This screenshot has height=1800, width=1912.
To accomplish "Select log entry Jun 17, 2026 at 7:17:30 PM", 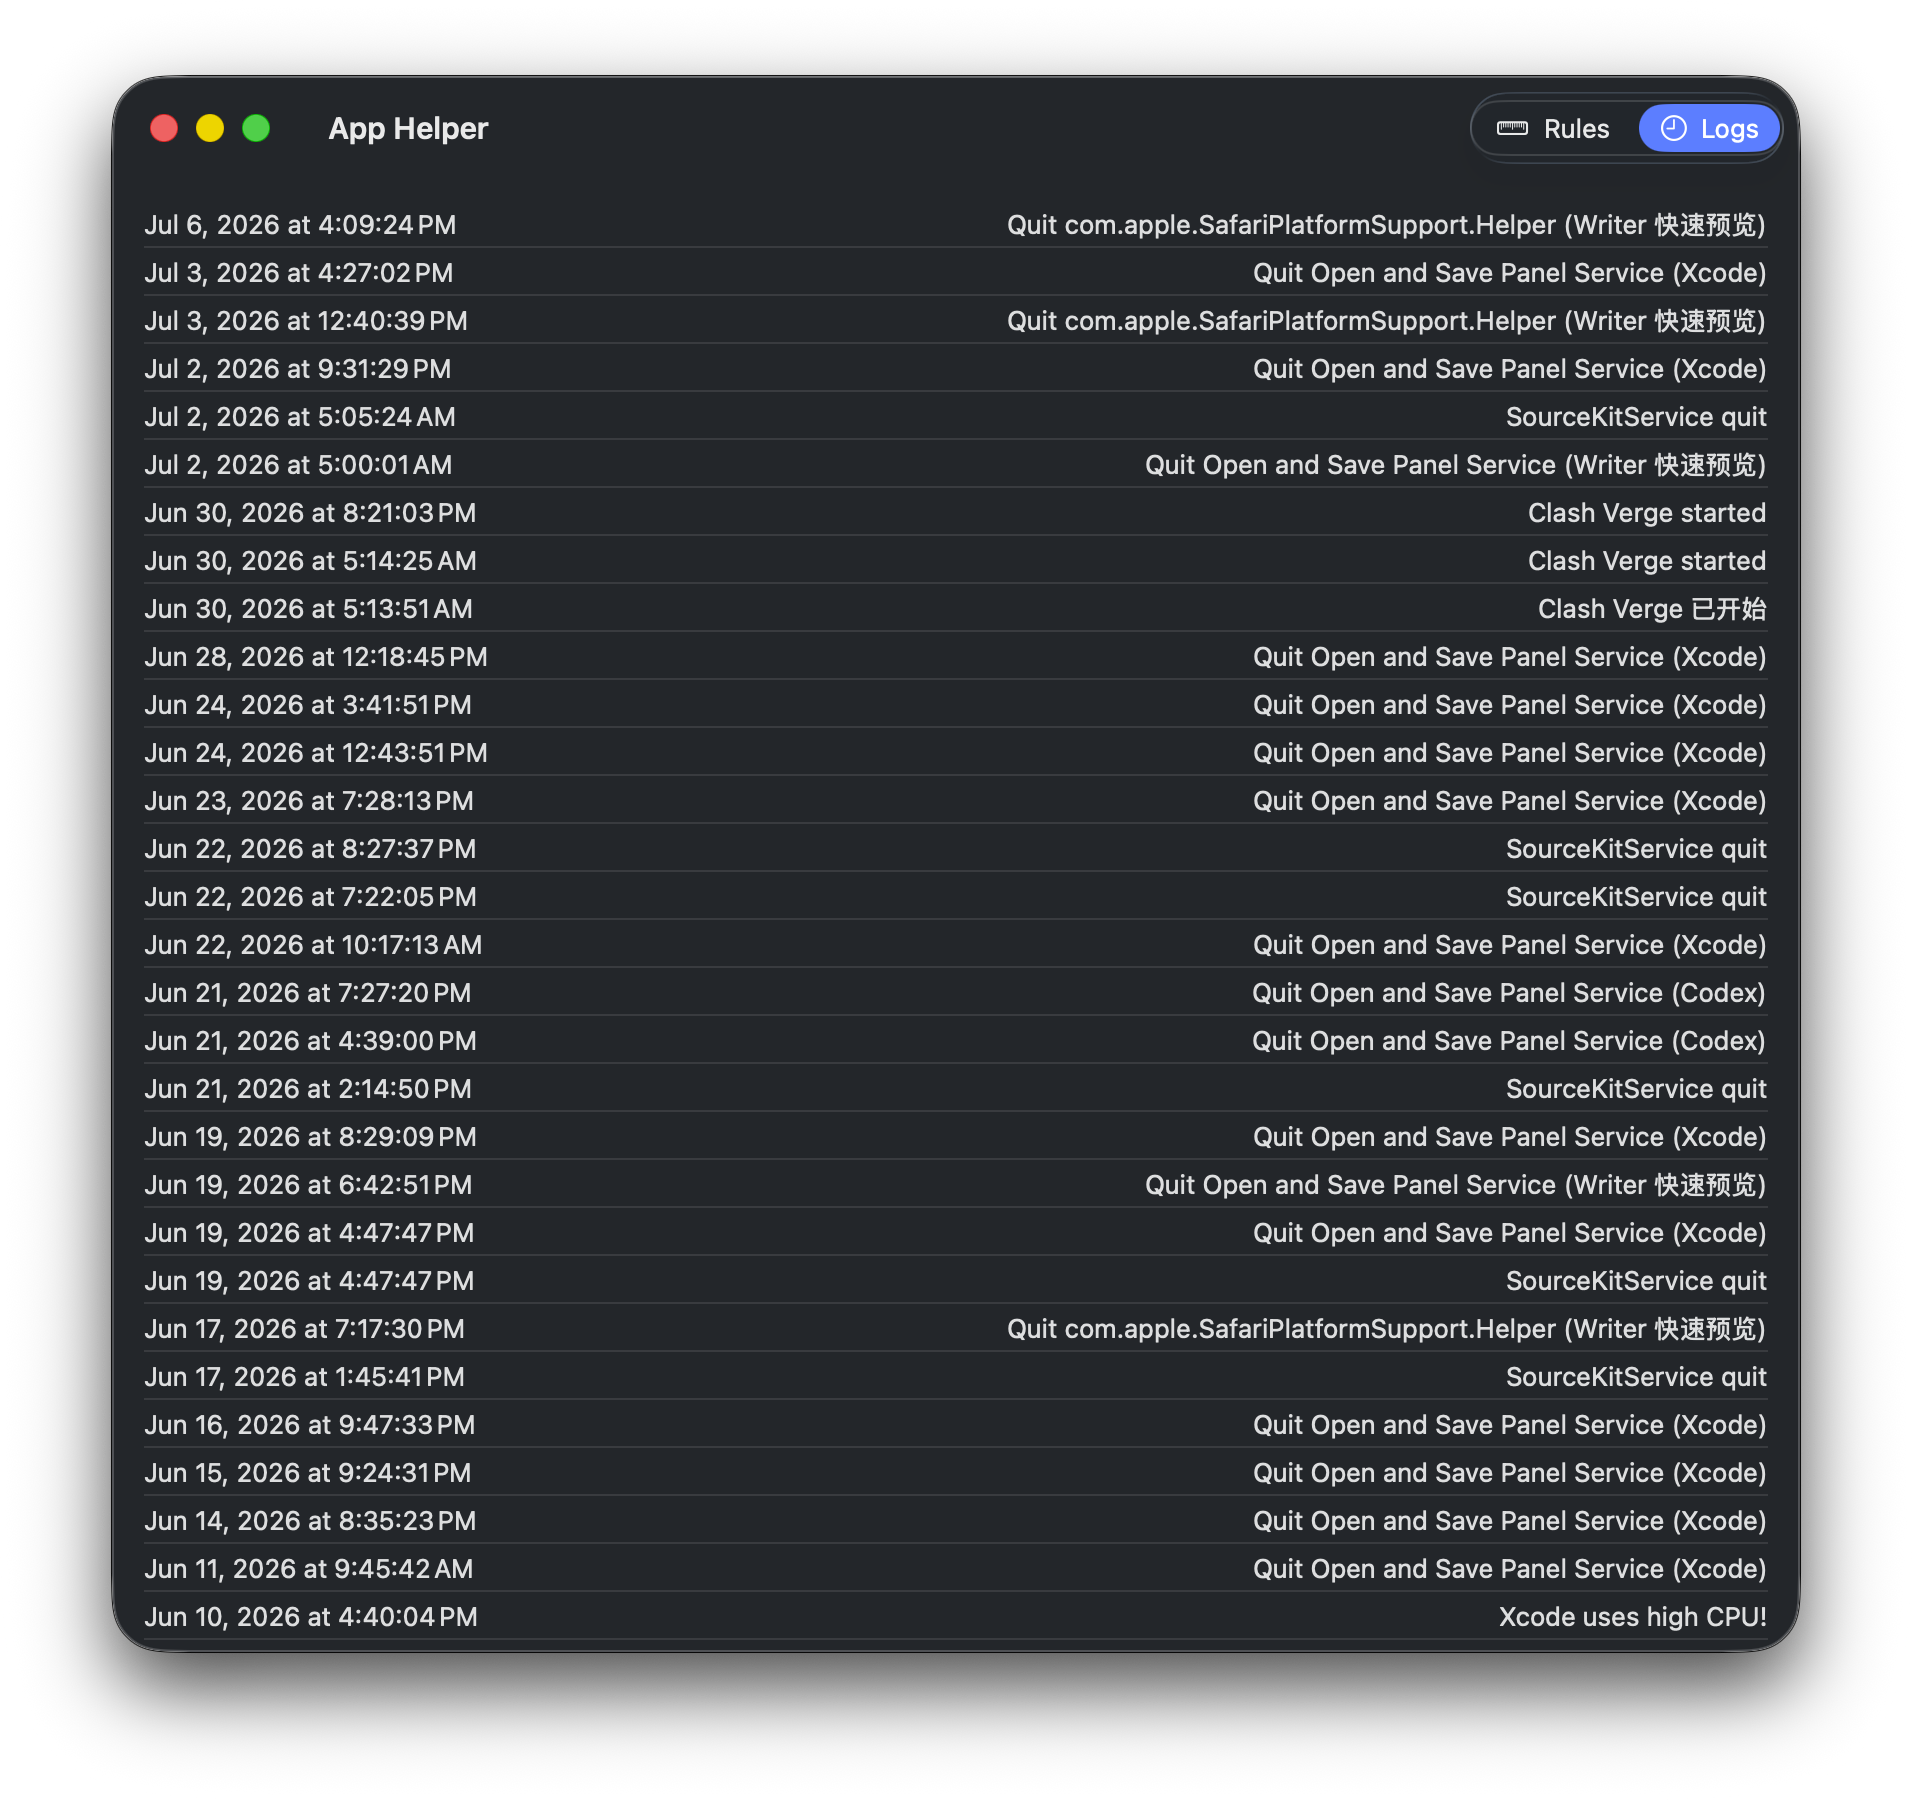I will (x=955, y=1329).
